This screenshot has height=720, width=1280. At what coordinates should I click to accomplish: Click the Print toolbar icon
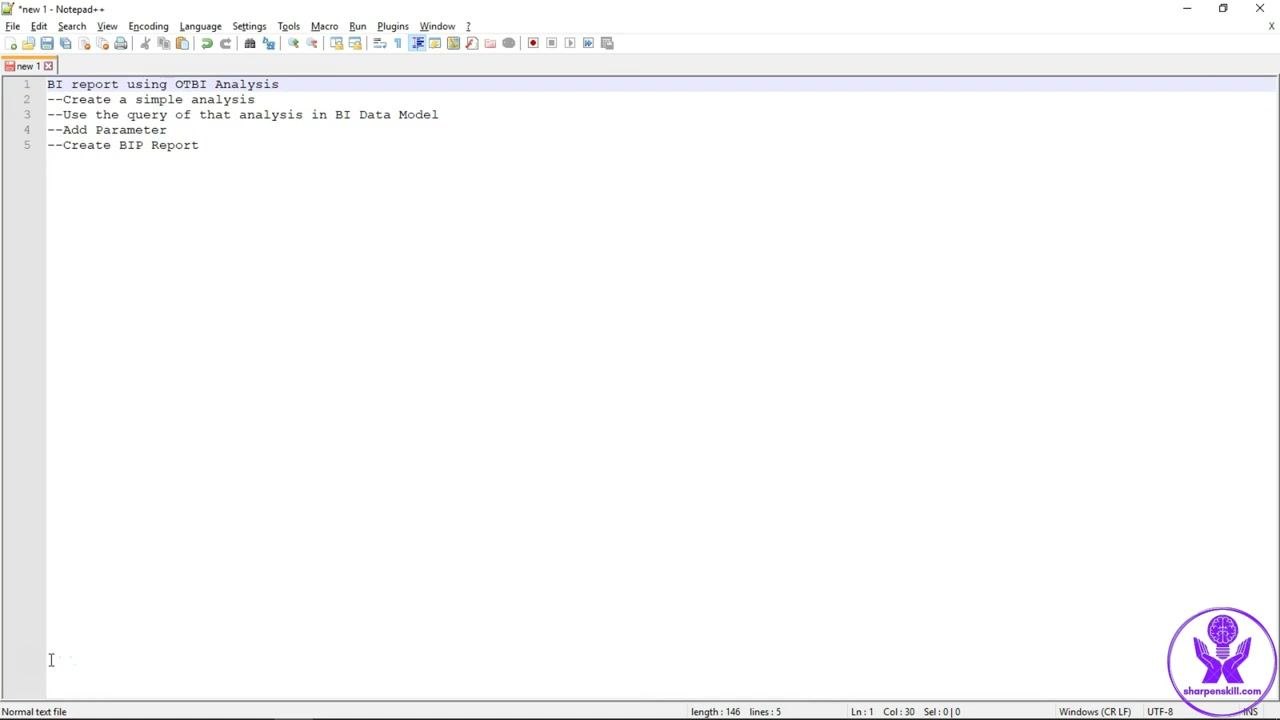point(121,43)
